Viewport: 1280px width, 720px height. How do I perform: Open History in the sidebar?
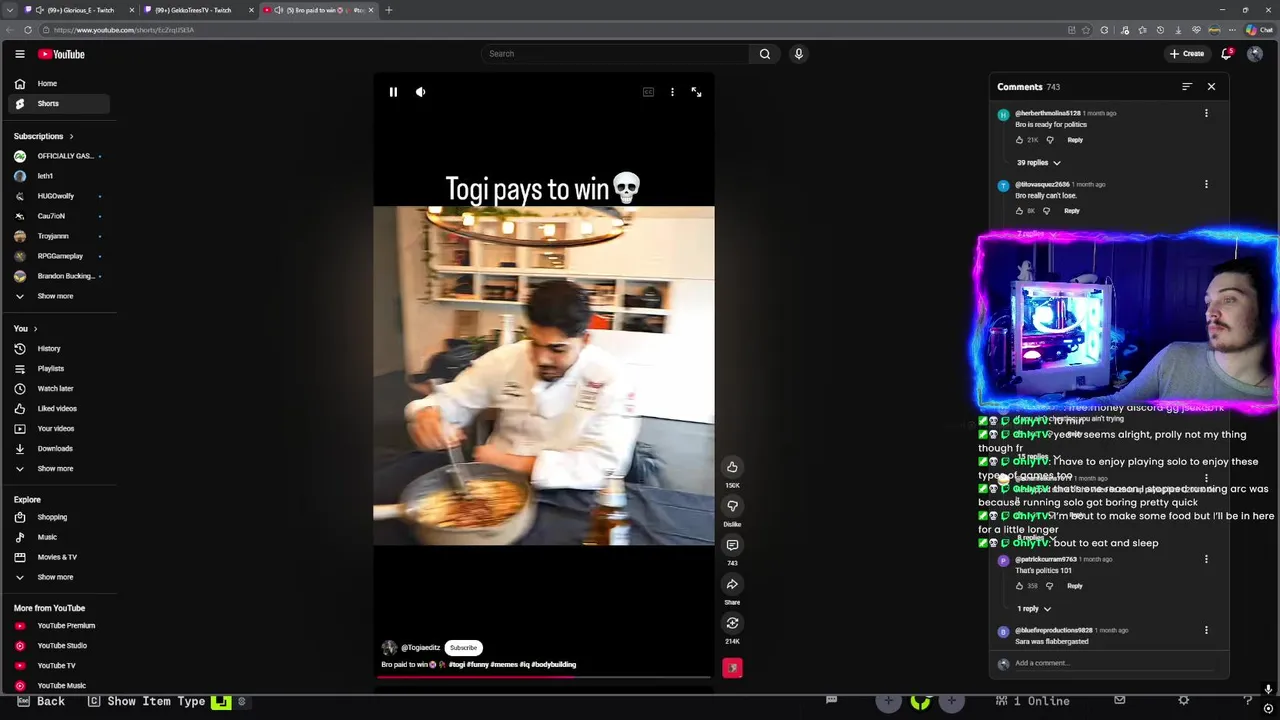coord(59,349)
